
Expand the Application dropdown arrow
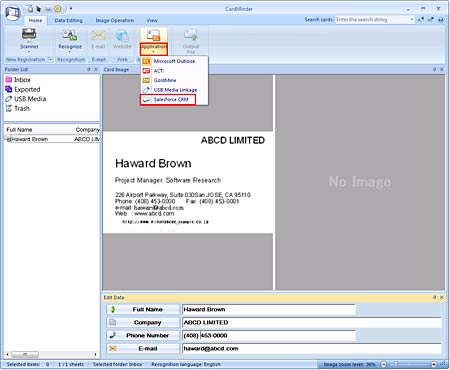[x=153, y=52]
